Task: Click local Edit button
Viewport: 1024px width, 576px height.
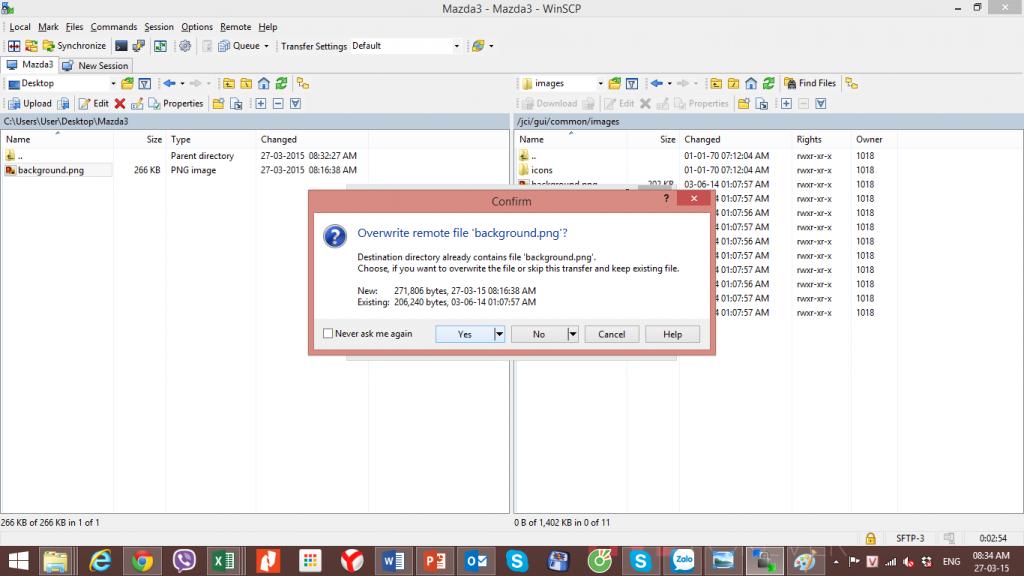Action: click(93, 103)
